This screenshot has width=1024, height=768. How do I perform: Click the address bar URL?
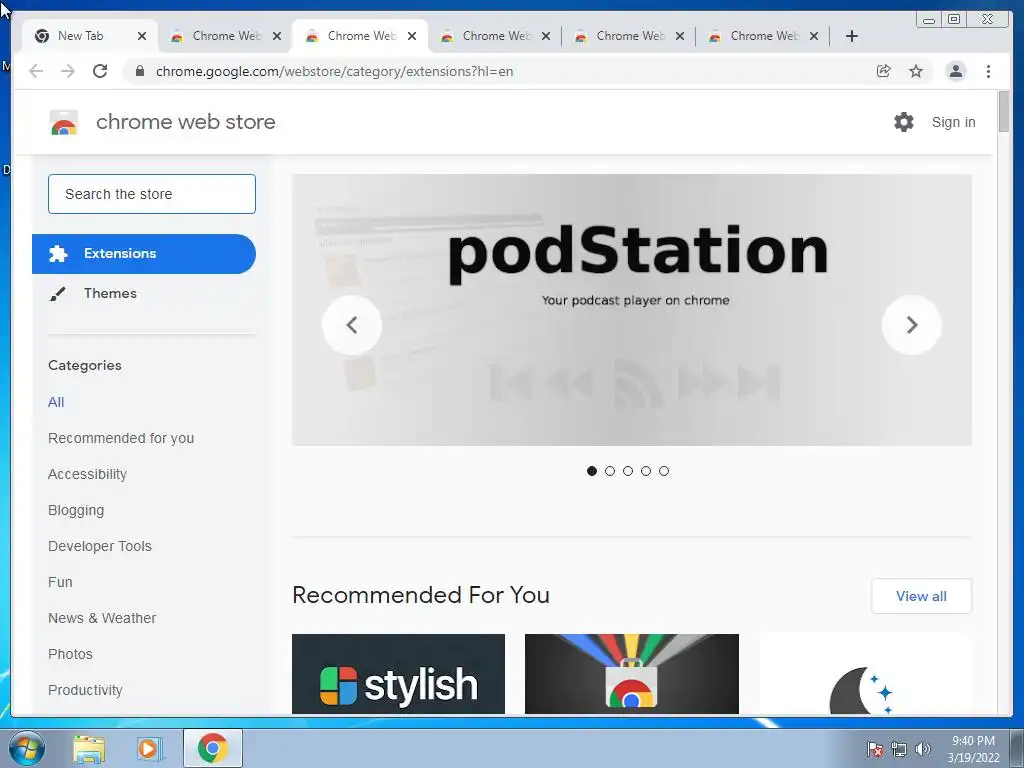[334, 71]
